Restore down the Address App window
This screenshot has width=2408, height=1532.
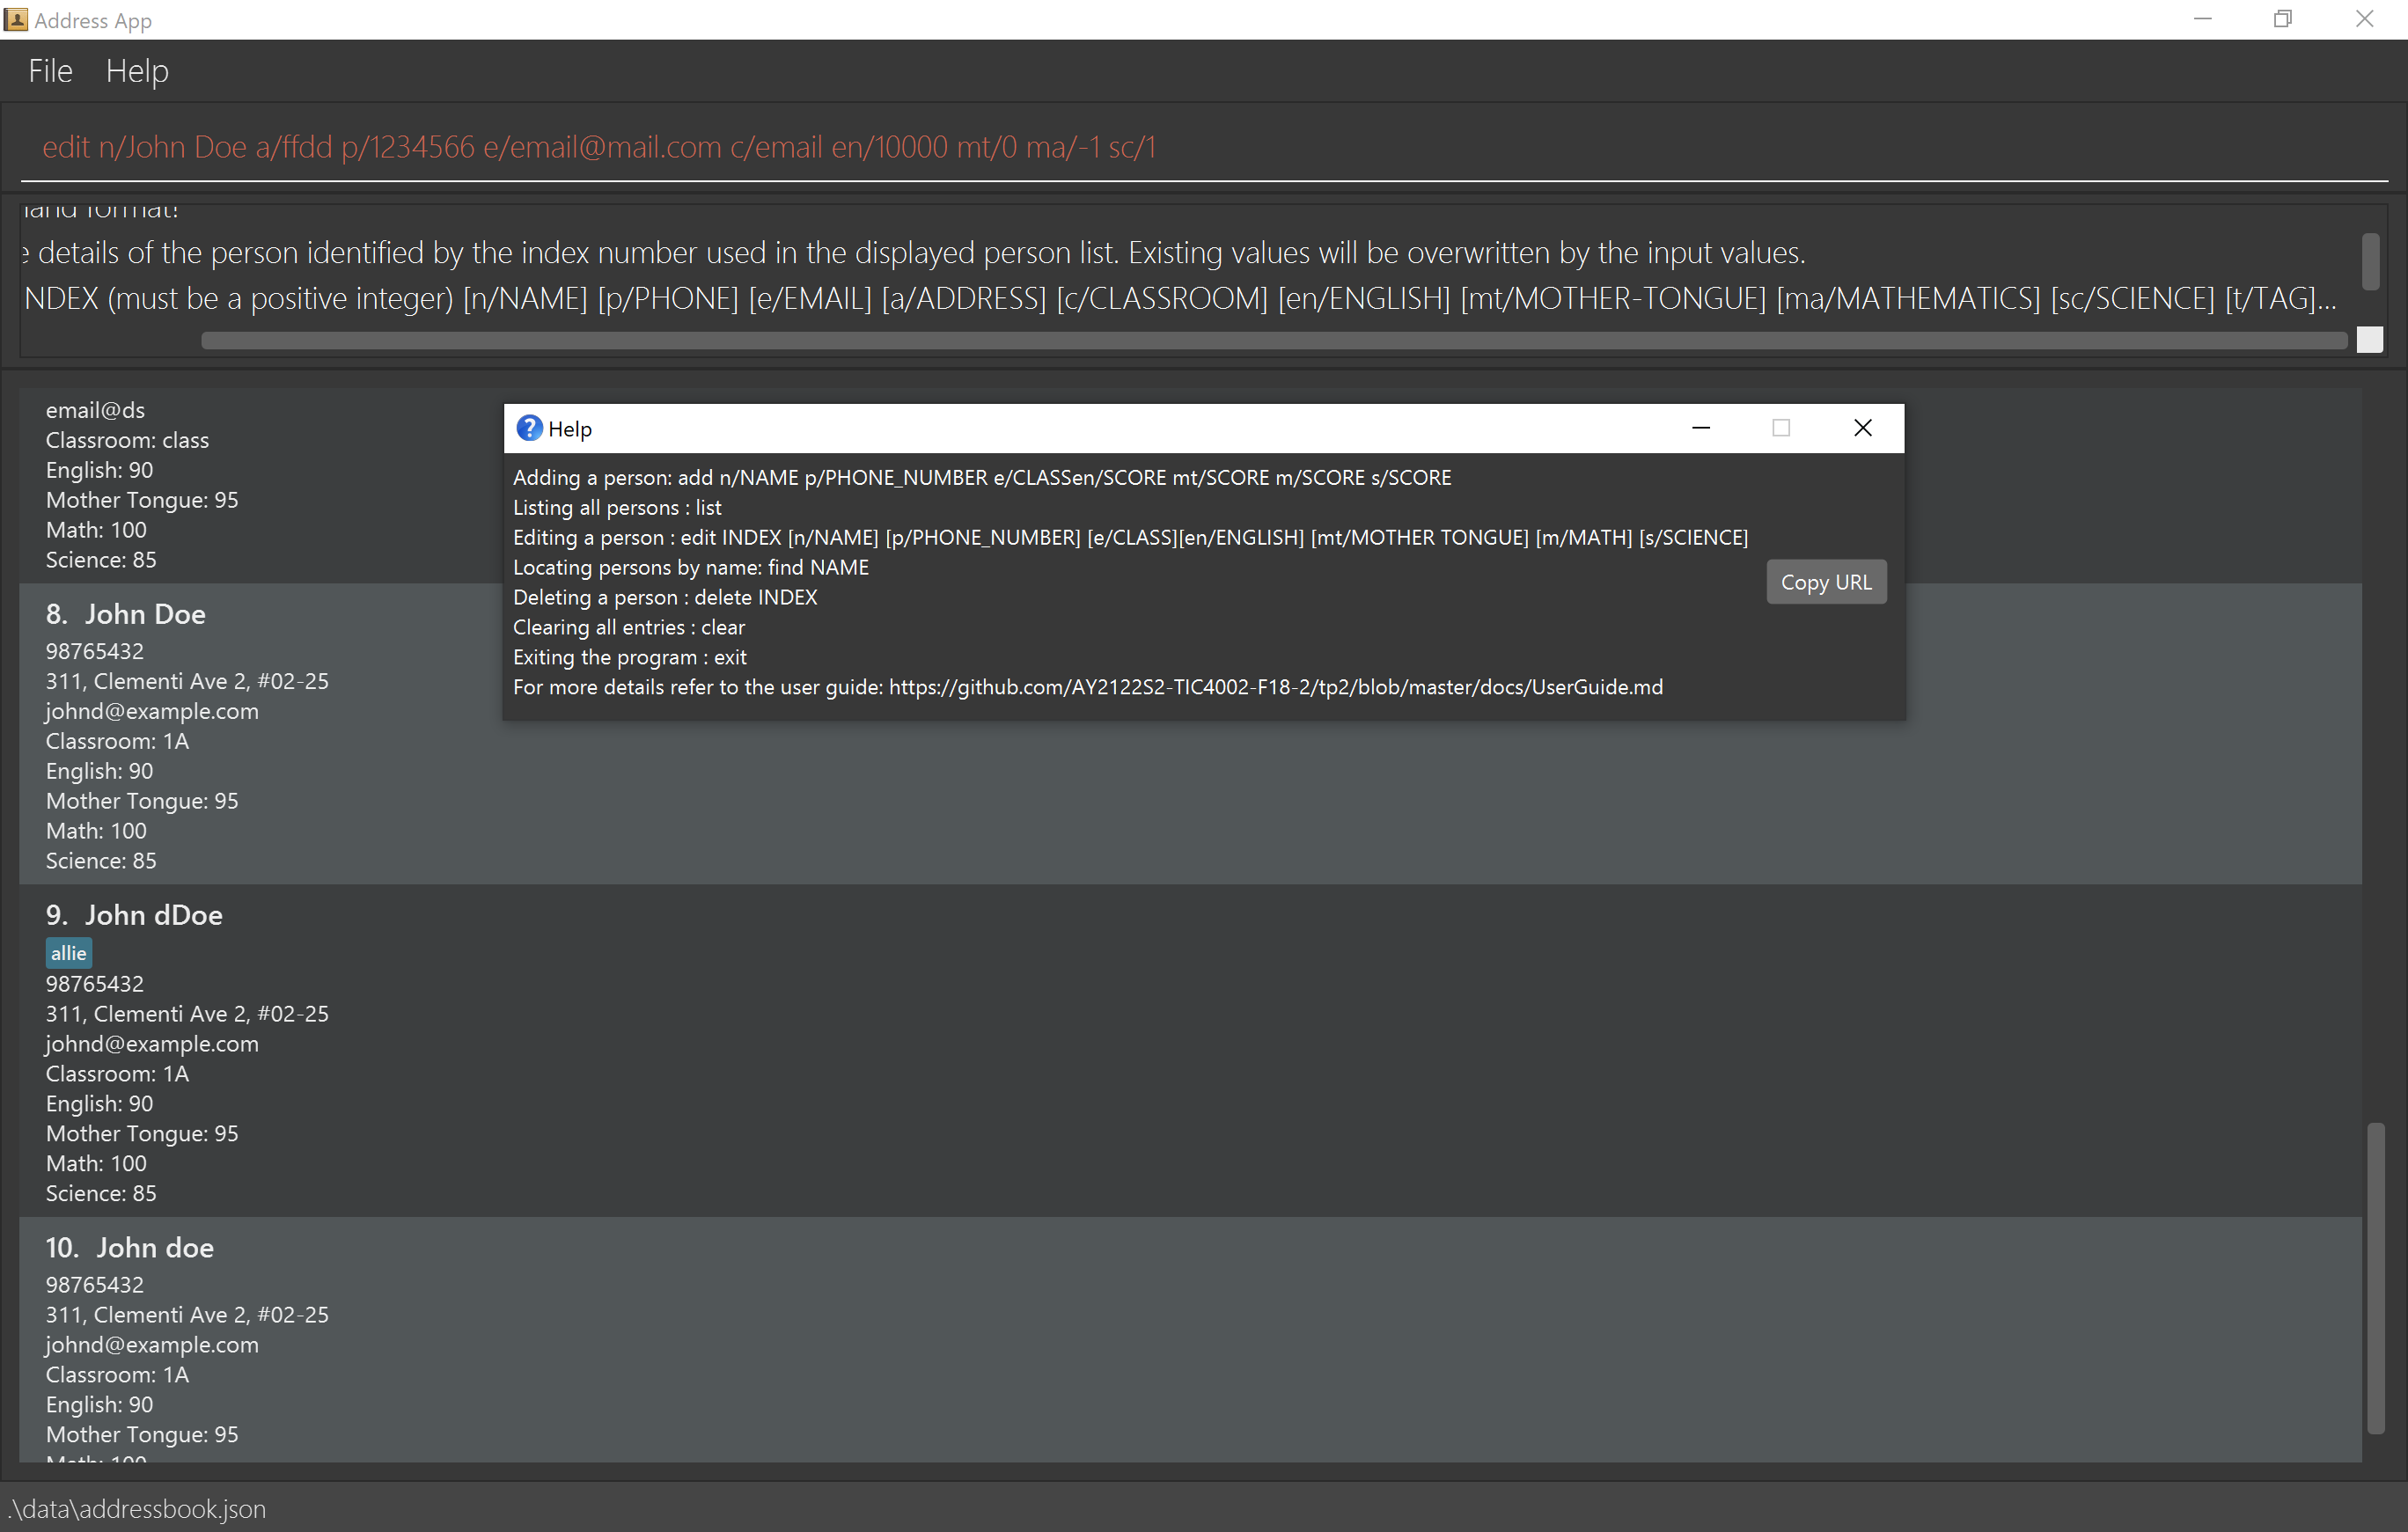(x=2282, y=19)
